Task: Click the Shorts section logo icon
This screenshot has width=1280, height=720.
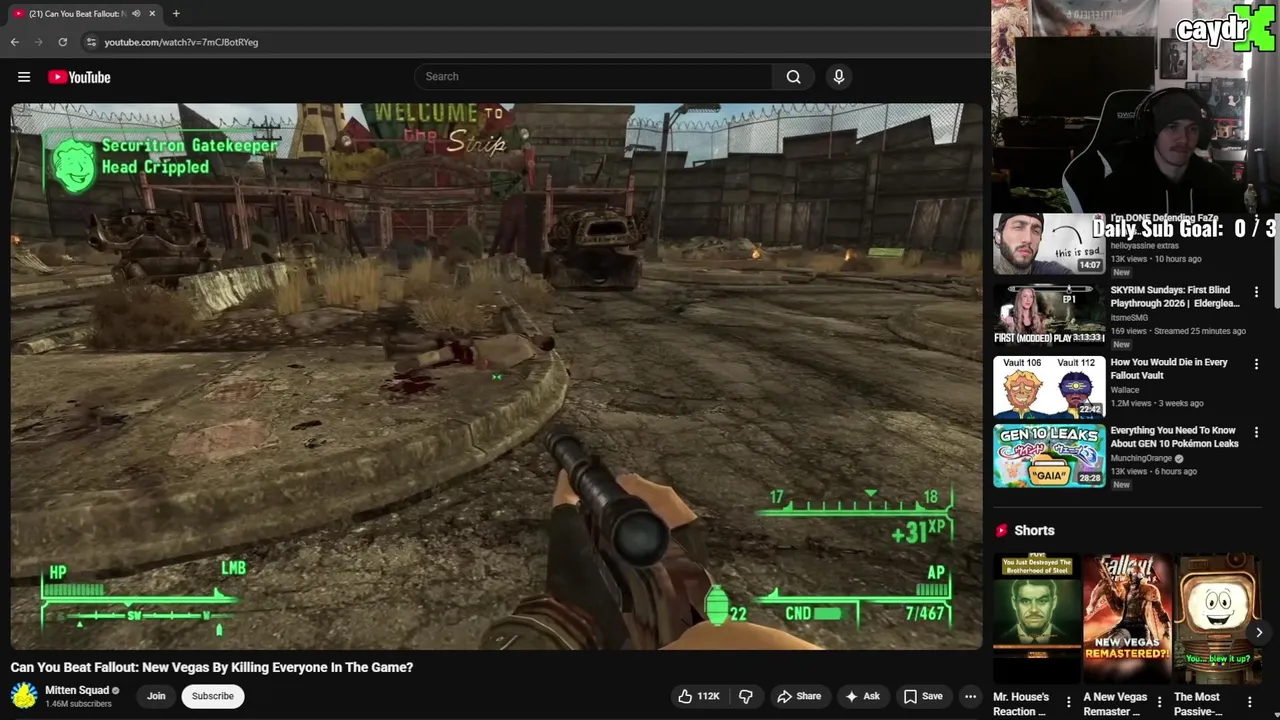Action: pyautogui.click(x=1001, y=531)
